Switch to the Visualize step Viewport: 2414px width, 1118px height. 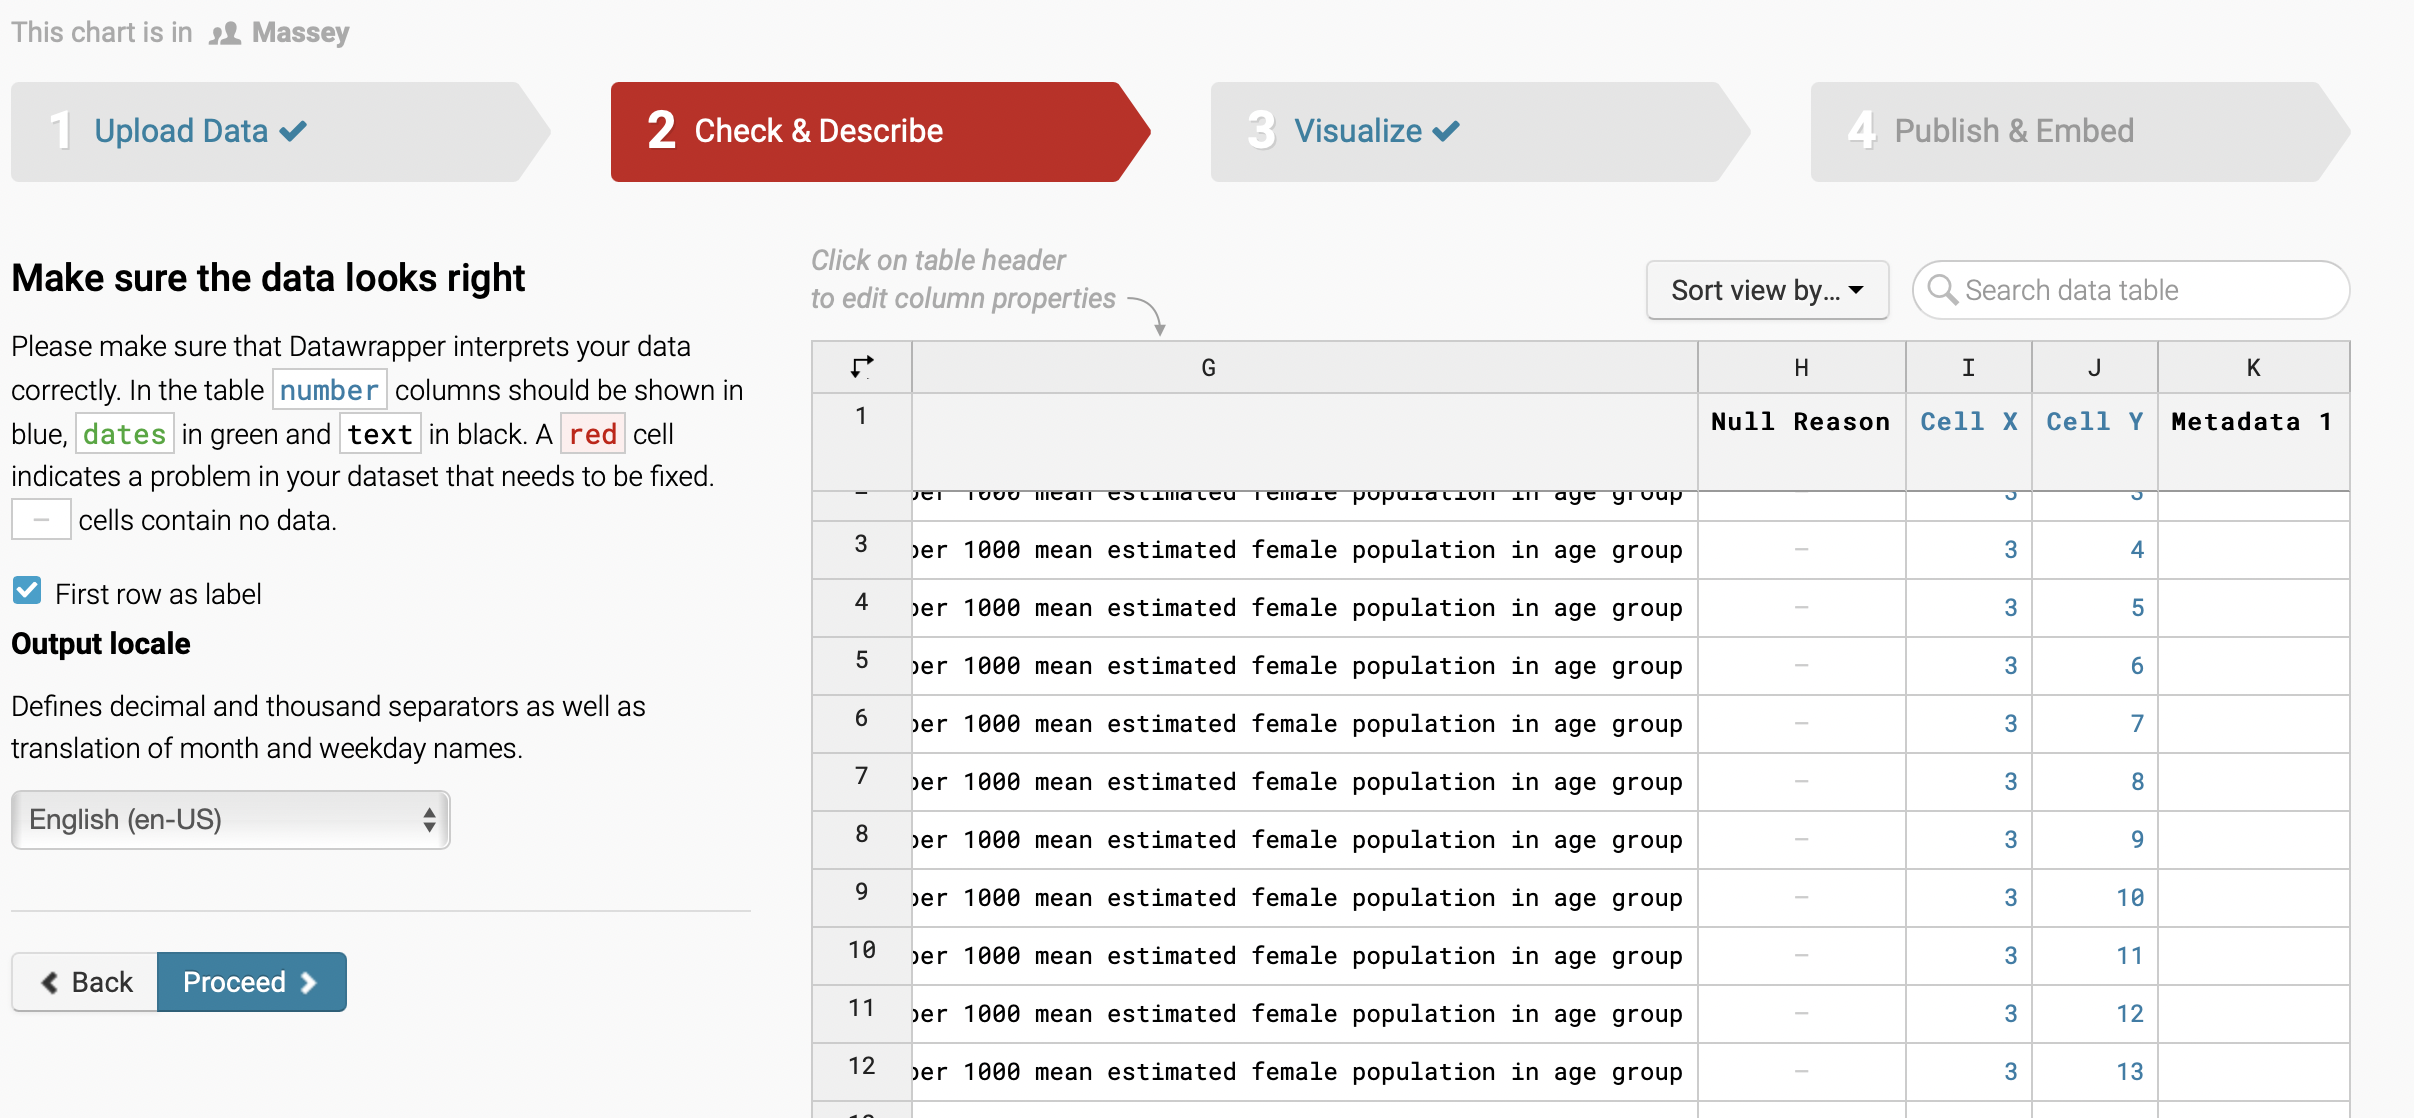(x=1480, y=131)
